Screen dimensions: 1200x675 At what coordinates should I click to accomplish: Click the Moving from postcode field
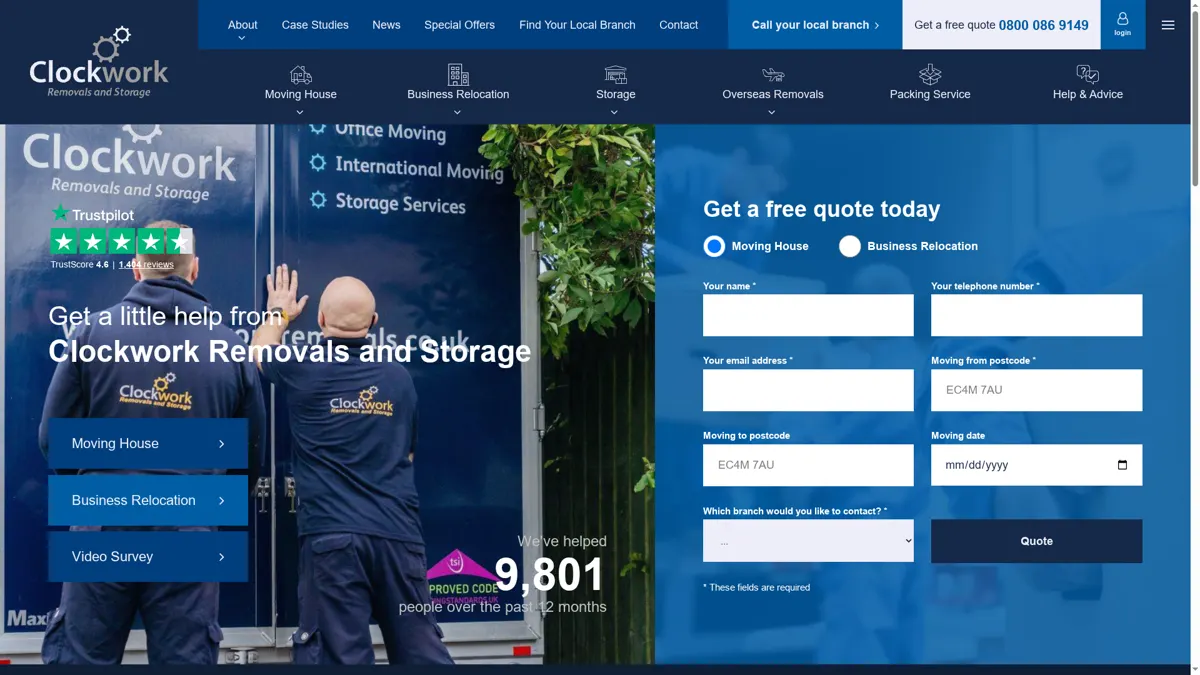pyautogui.click(x=1036, y=390)
